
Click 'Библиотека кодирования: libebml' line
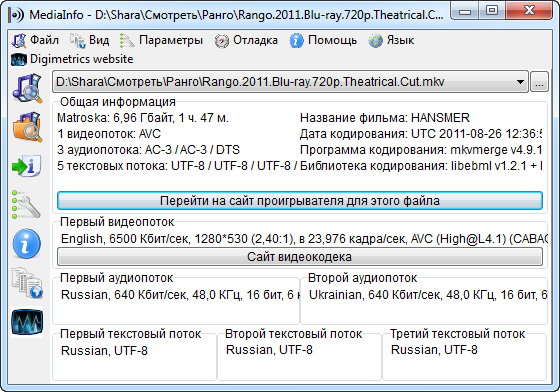(x=421, y=166)
